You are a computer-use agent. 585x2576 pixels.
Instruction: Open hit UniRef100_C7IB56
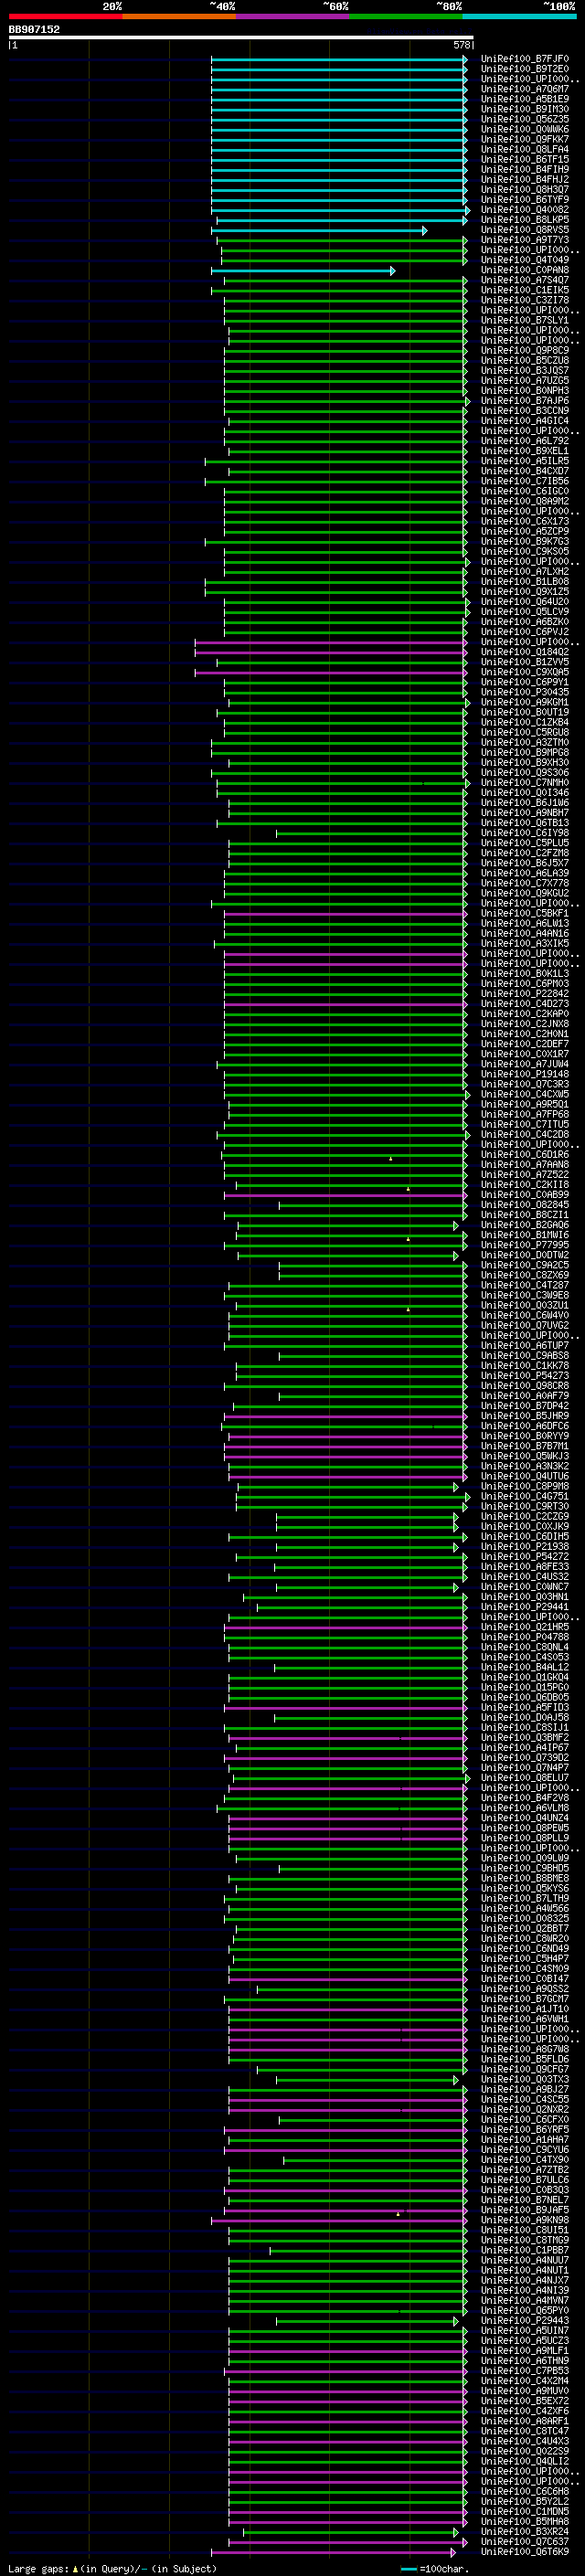524,481
